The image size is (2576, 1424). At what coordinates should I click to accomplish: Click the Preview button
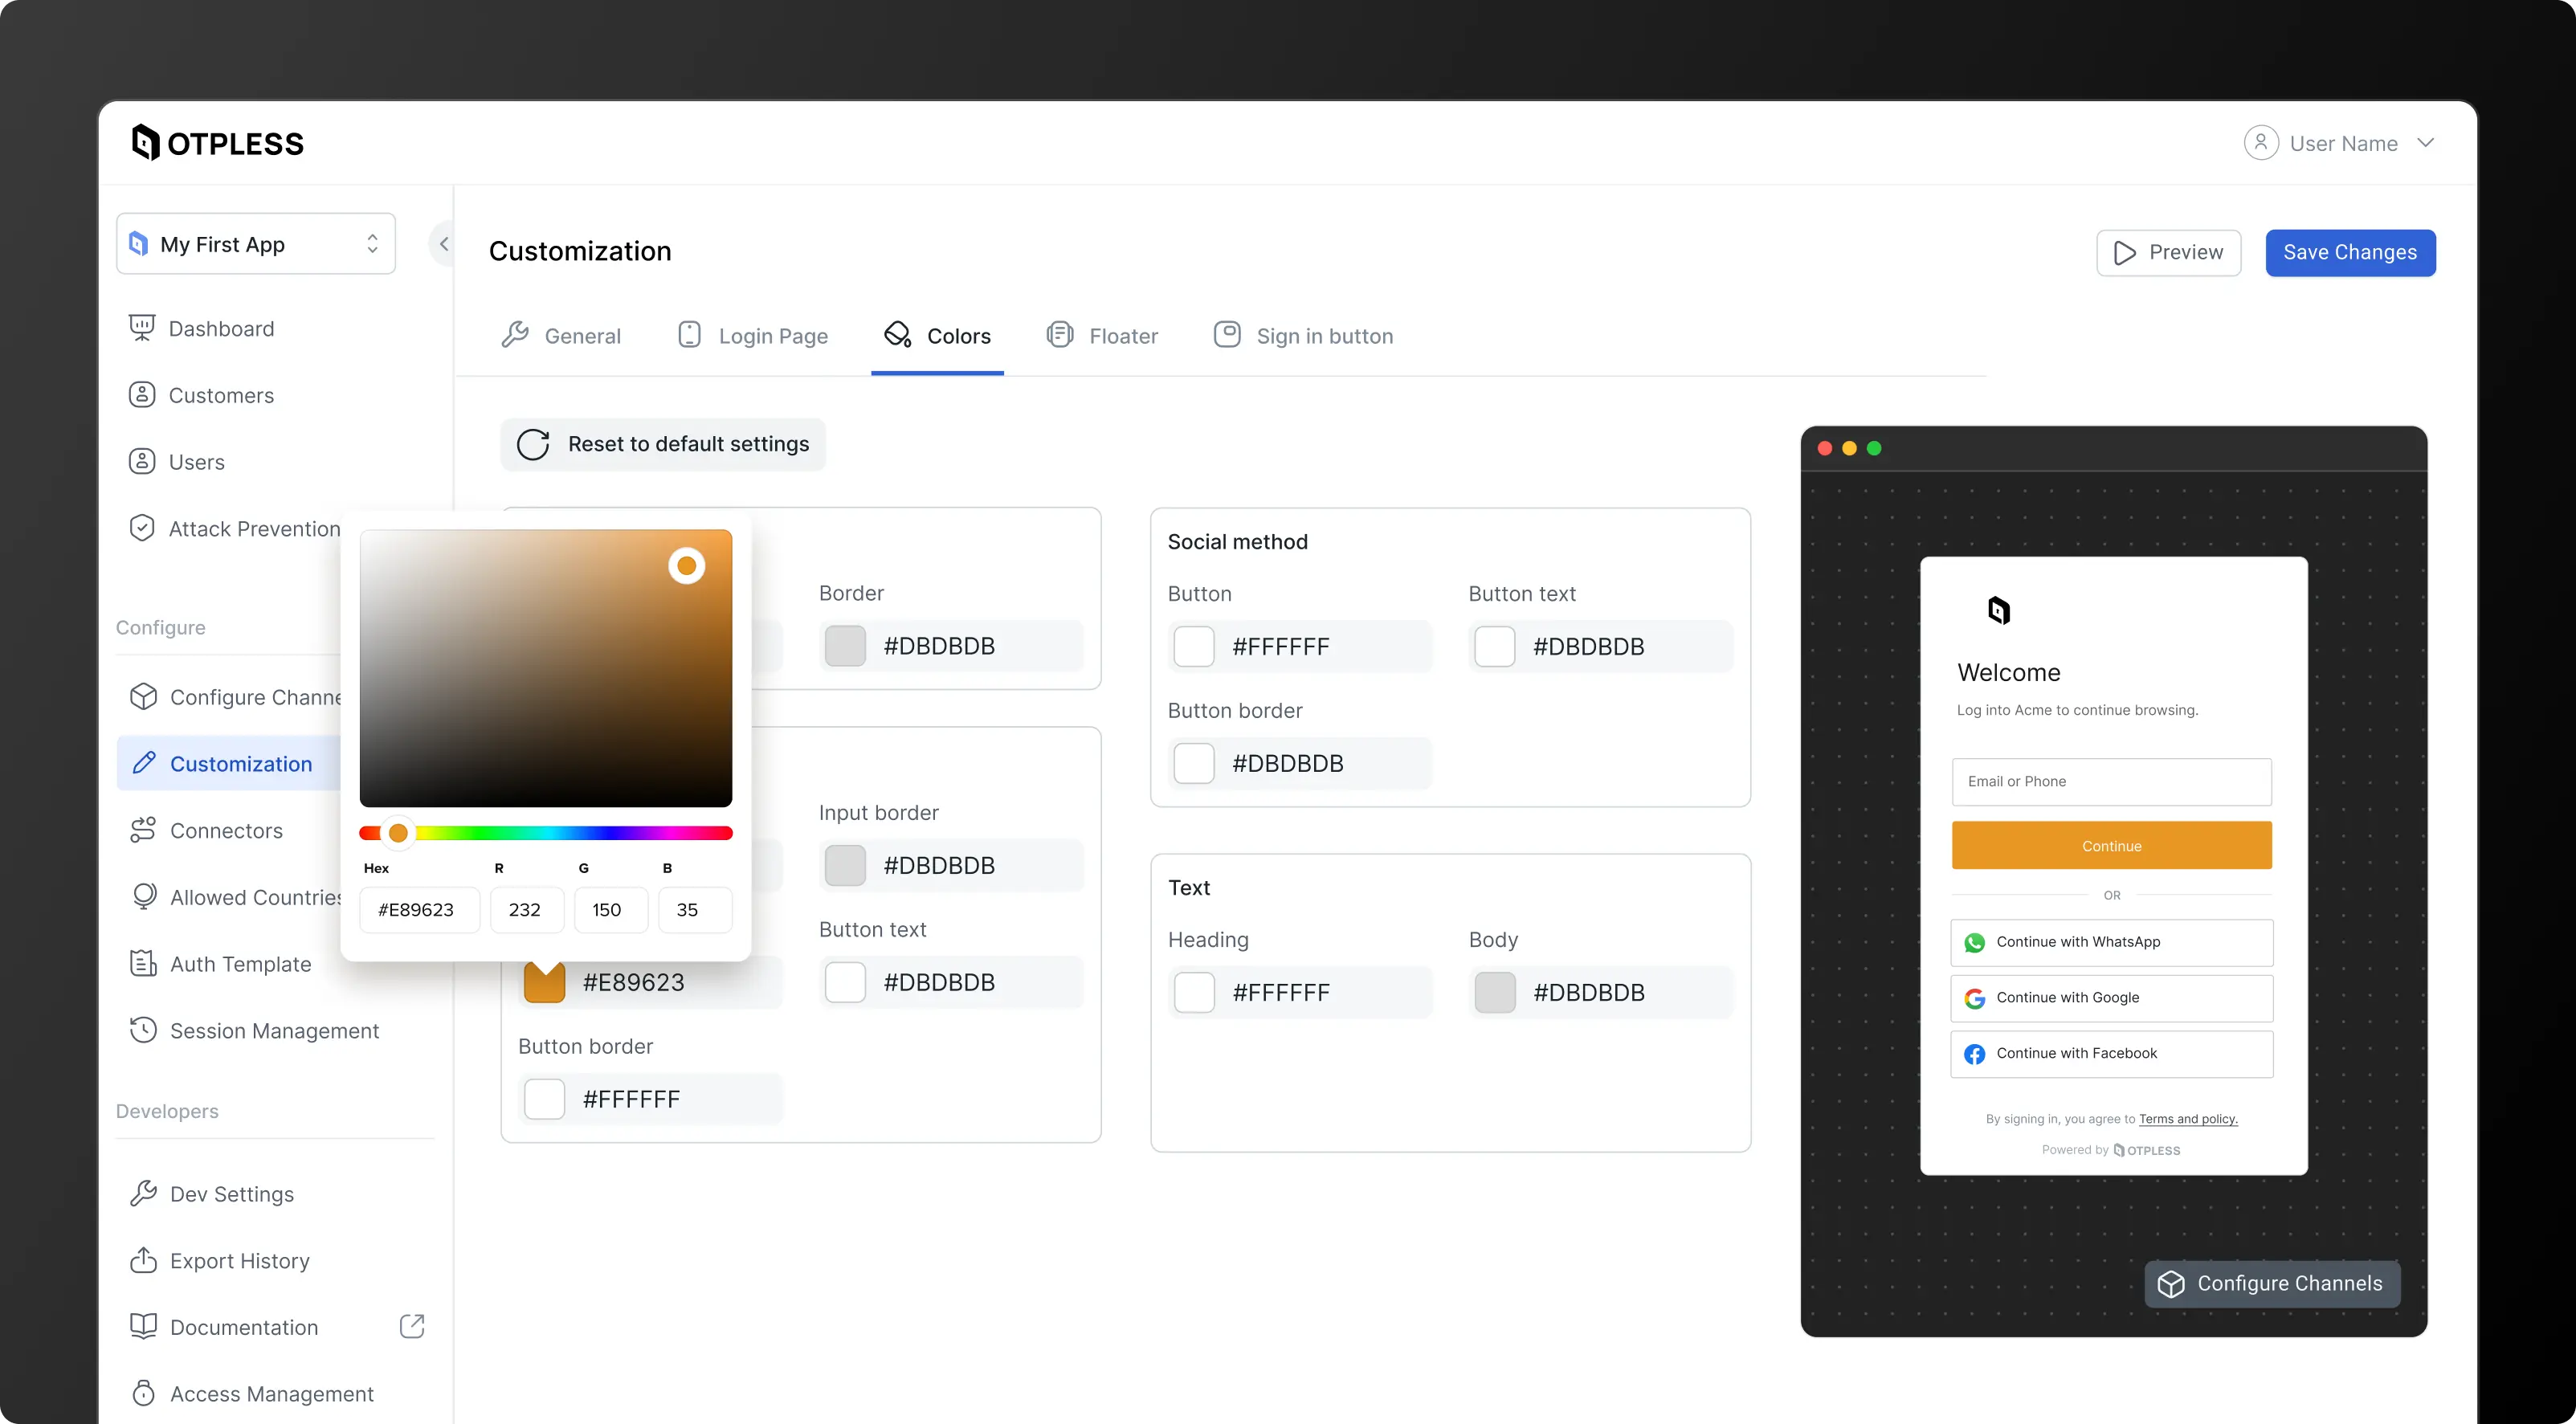click(x=2168, y=252)
